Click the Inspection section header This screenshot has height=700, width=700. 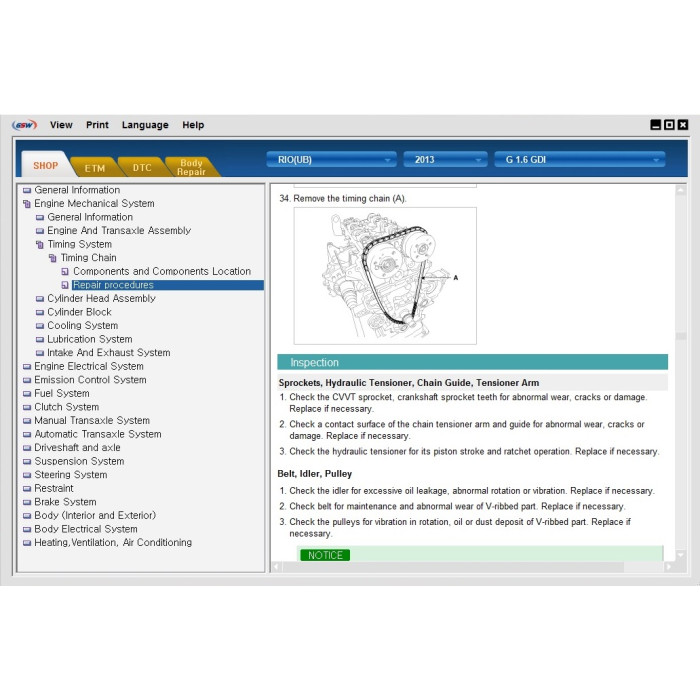pos(472,362)
